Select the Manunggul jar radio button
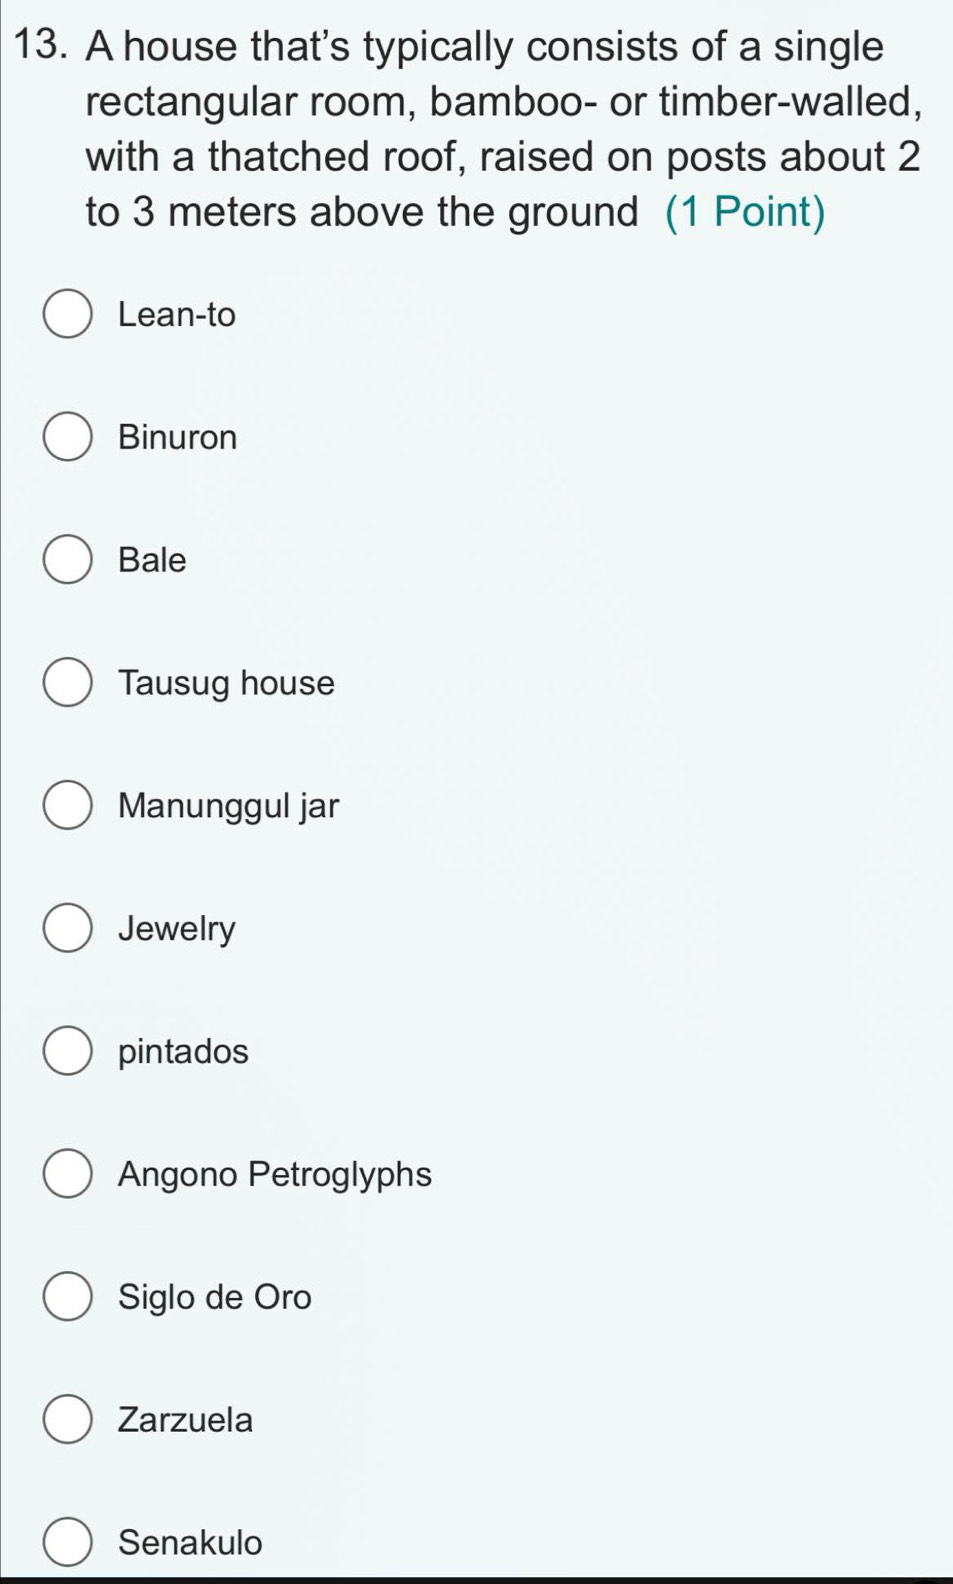Image resolution: width=953 pixels, height=1584 pixels. 68,806
